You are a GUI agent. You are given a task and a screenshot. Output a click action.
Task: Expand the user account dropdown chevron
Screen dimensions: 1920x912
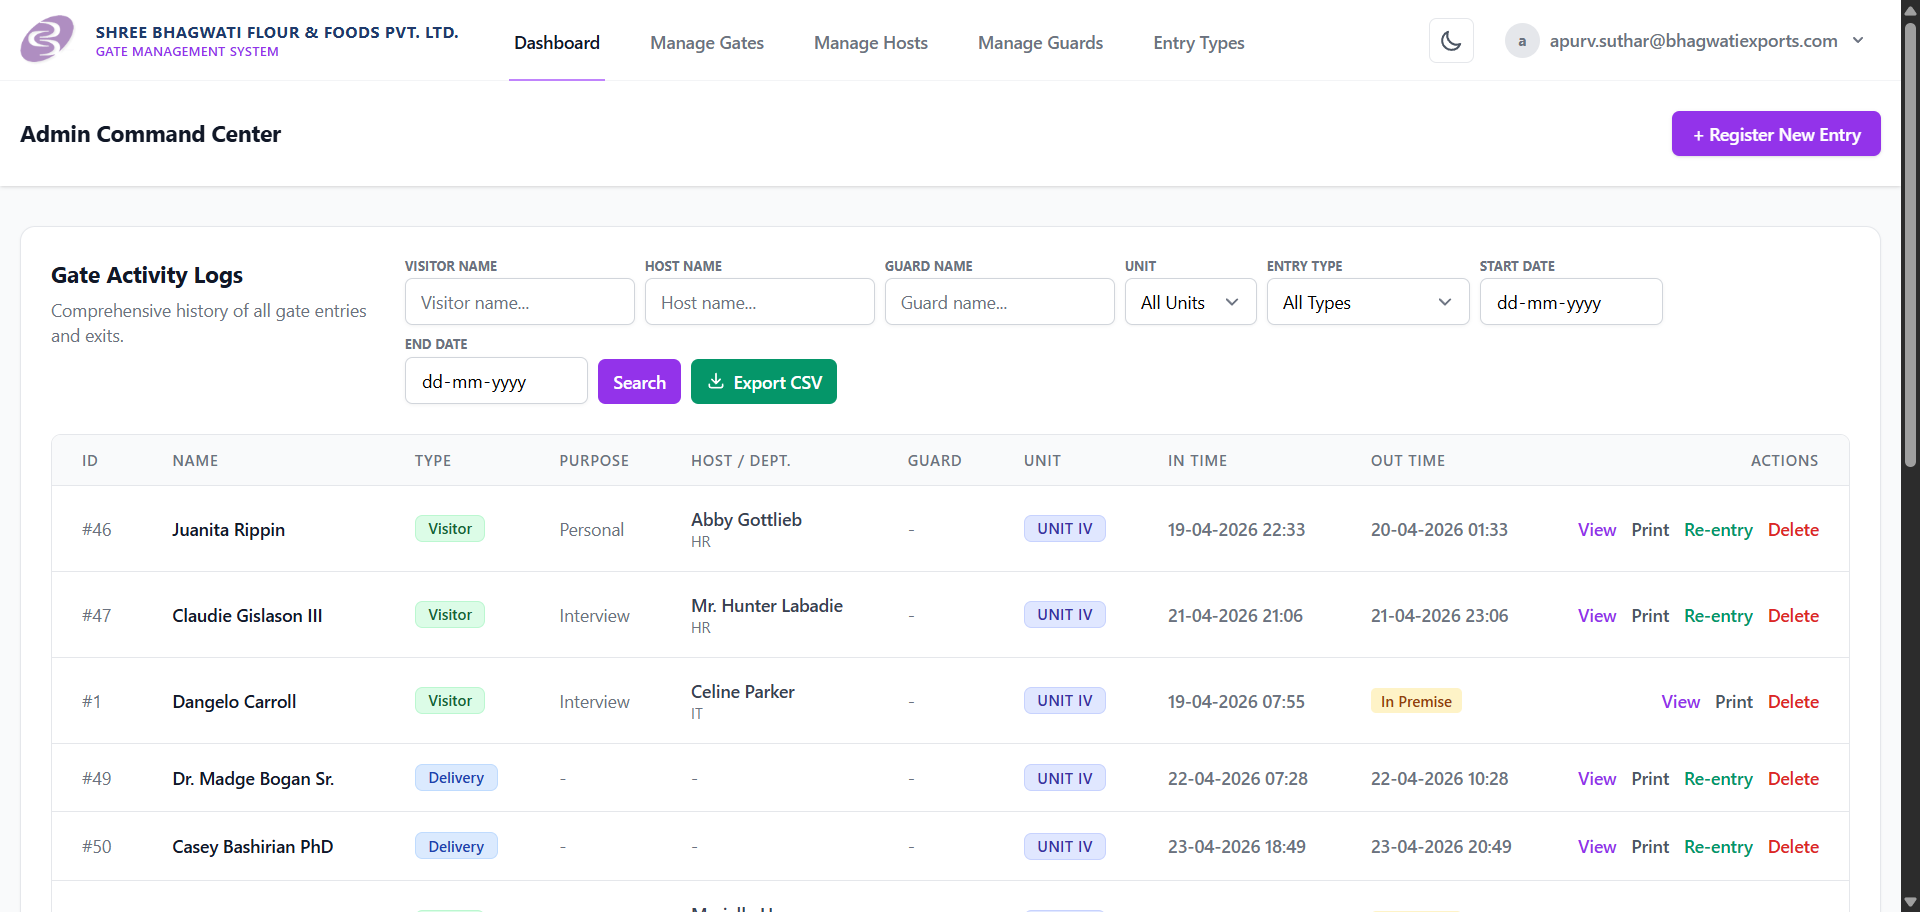pos(1858,41)
